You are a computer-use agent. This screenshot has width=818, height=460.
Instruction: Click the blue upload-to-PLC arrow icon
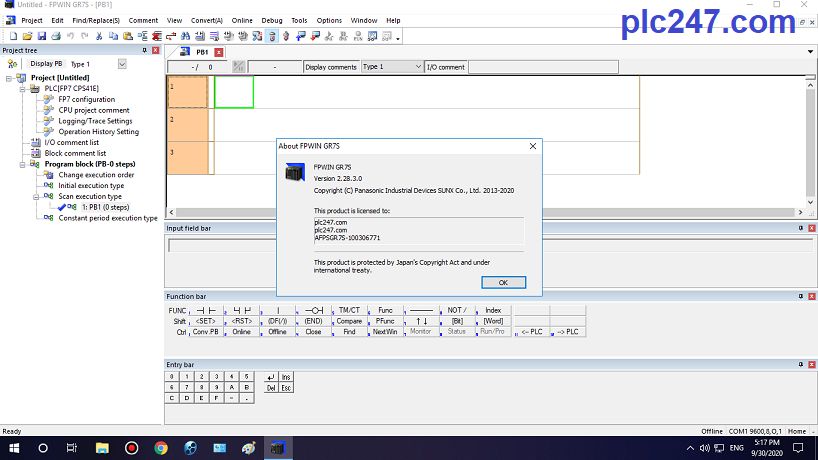point(300,36)
